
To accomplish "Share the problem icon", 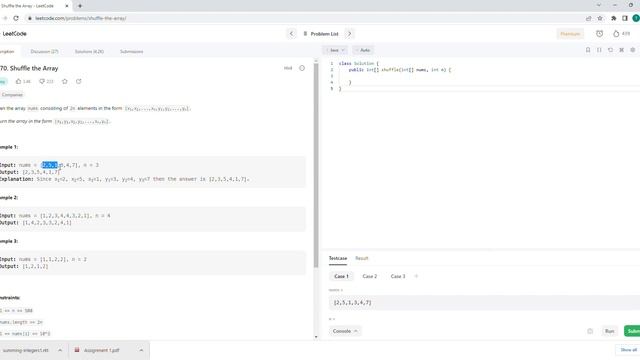I will click(79, 81).
